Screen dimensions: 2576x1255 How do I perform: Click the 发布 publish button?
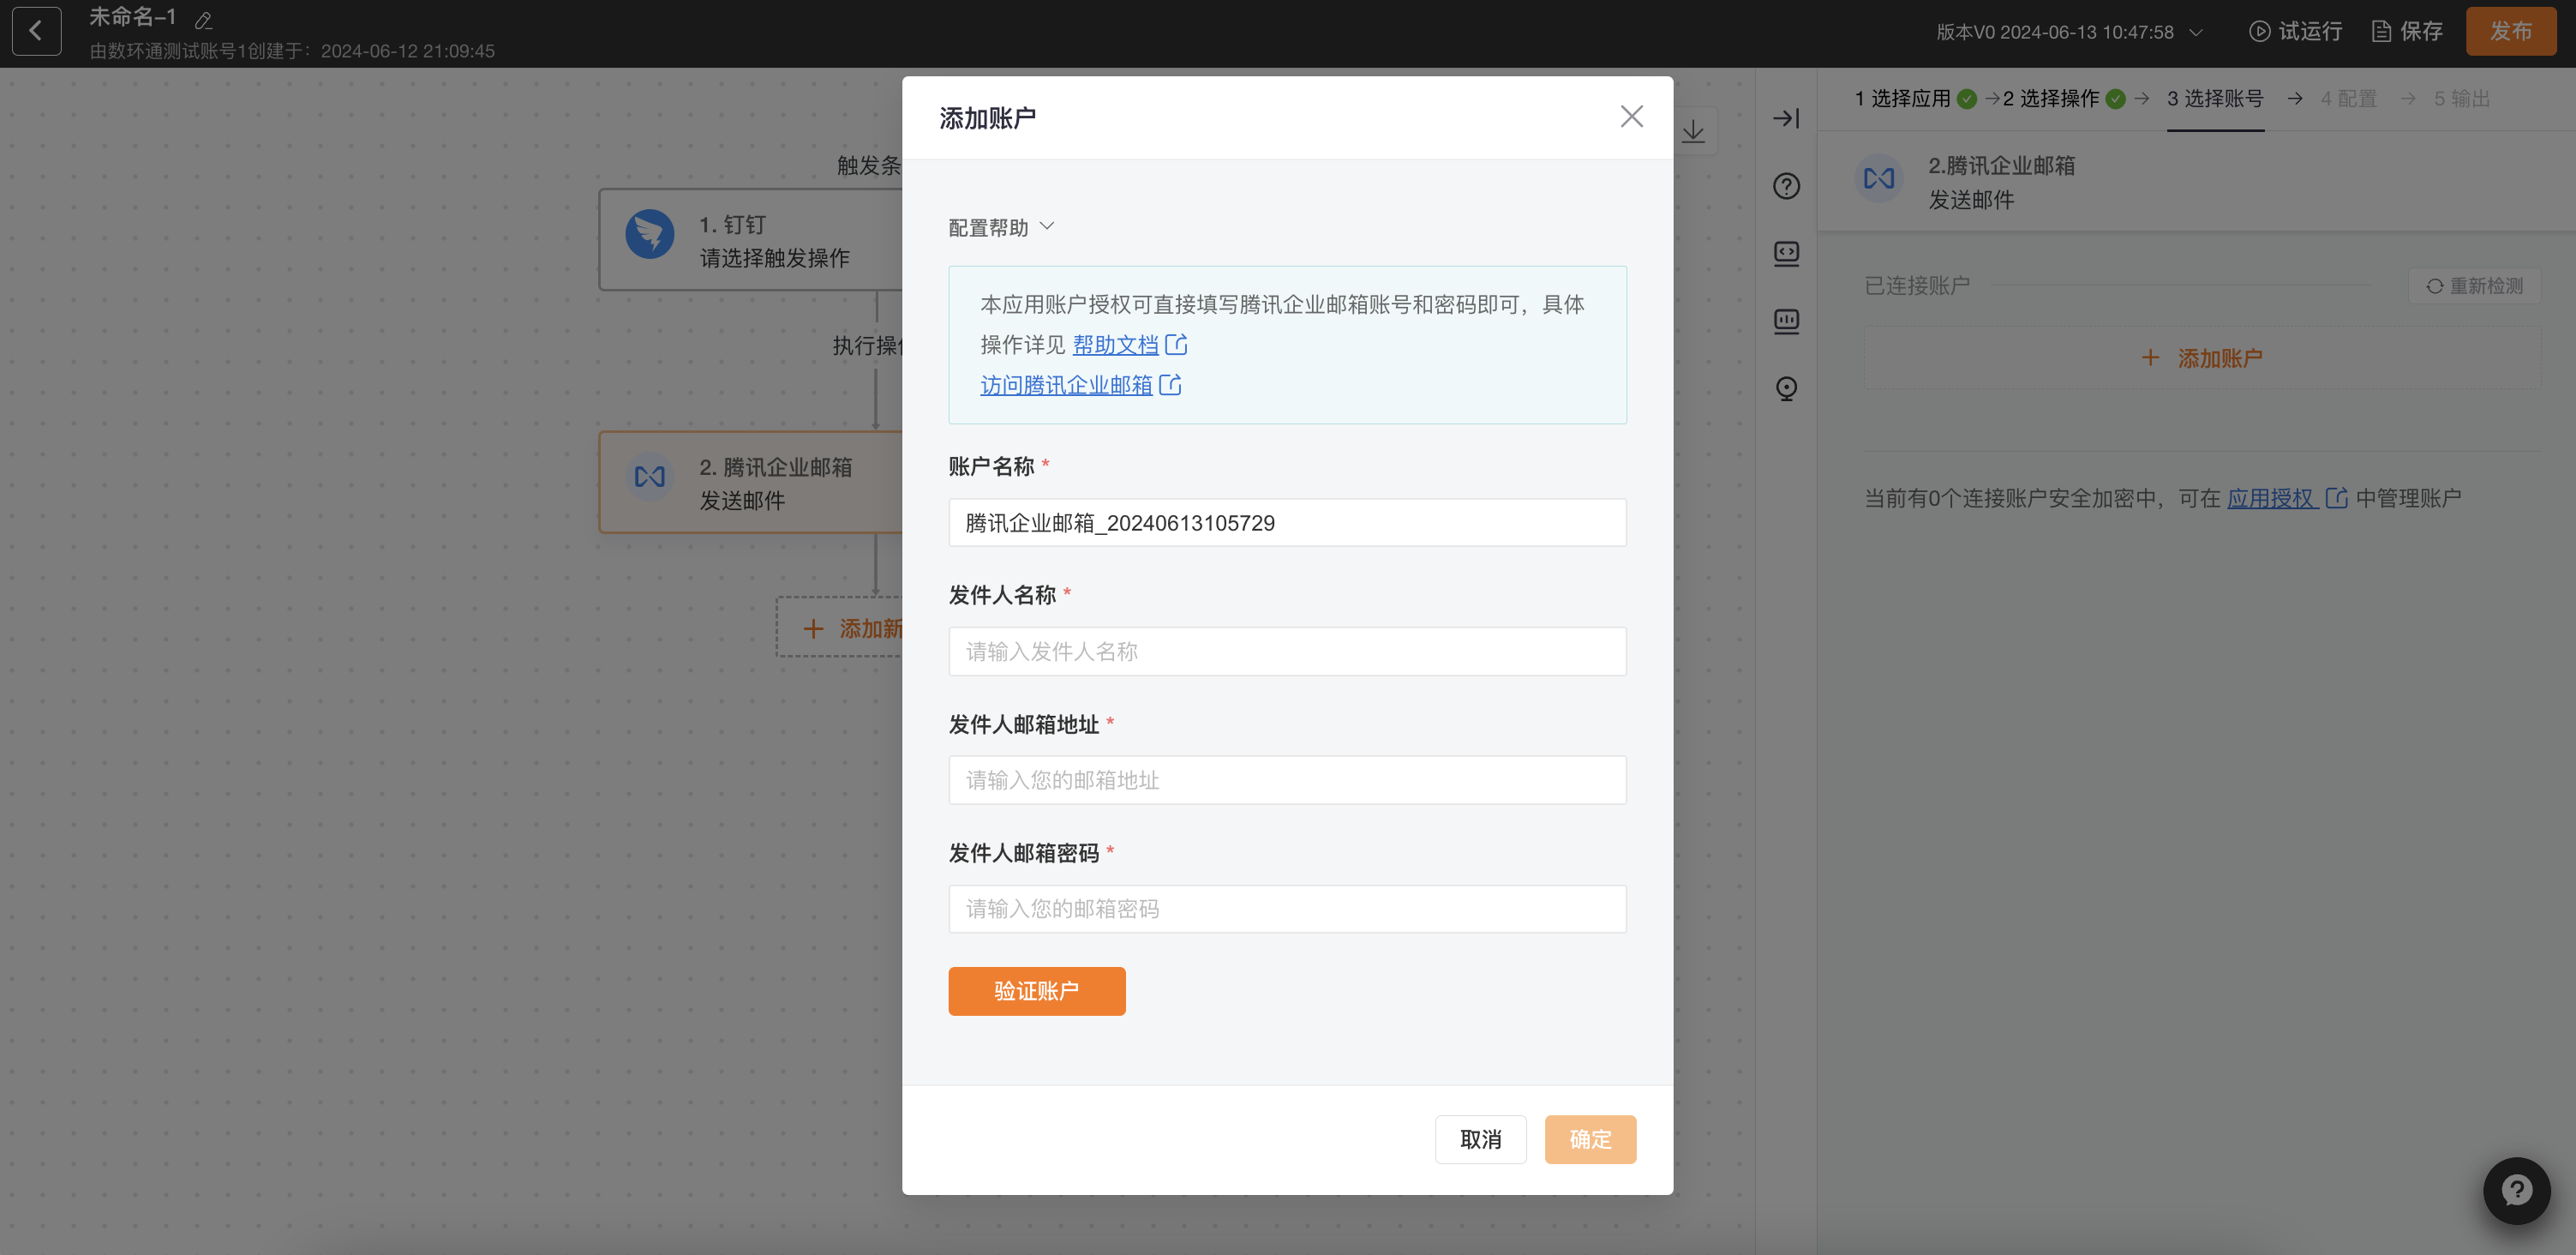[x=2510, y=31]
